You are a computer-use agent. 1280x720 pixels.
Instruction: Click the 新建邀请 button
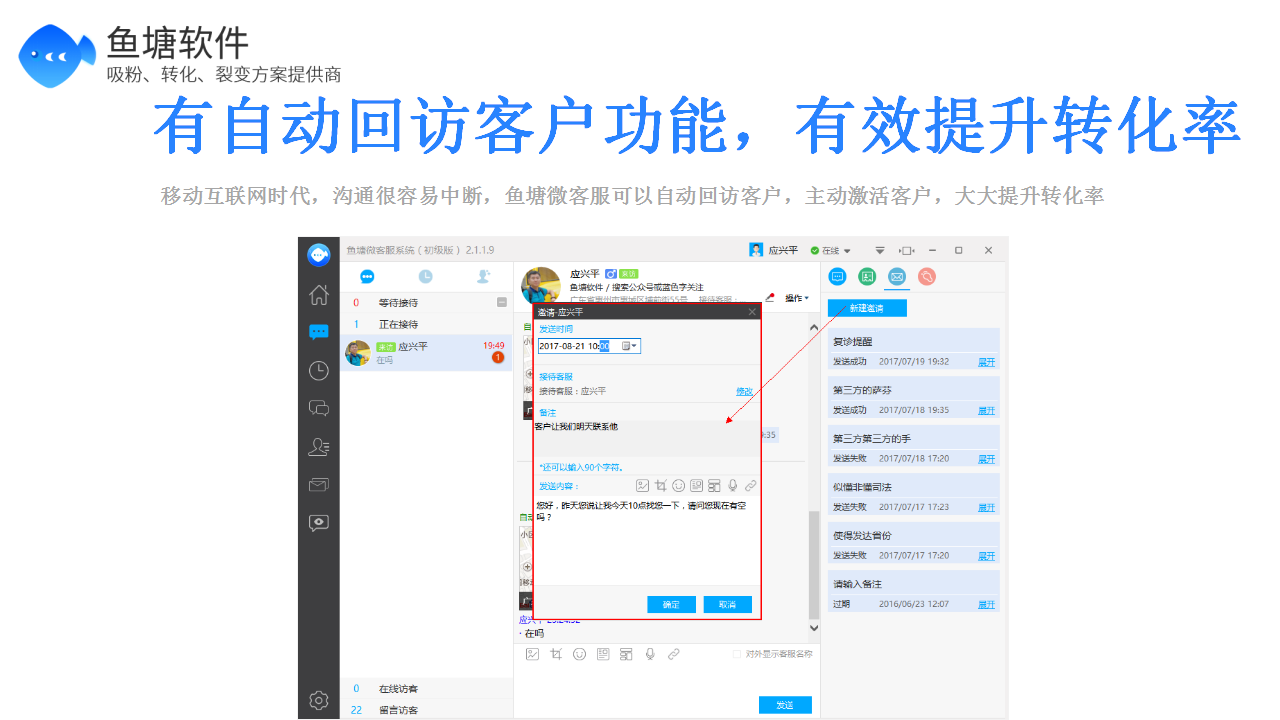coord(867,308)
